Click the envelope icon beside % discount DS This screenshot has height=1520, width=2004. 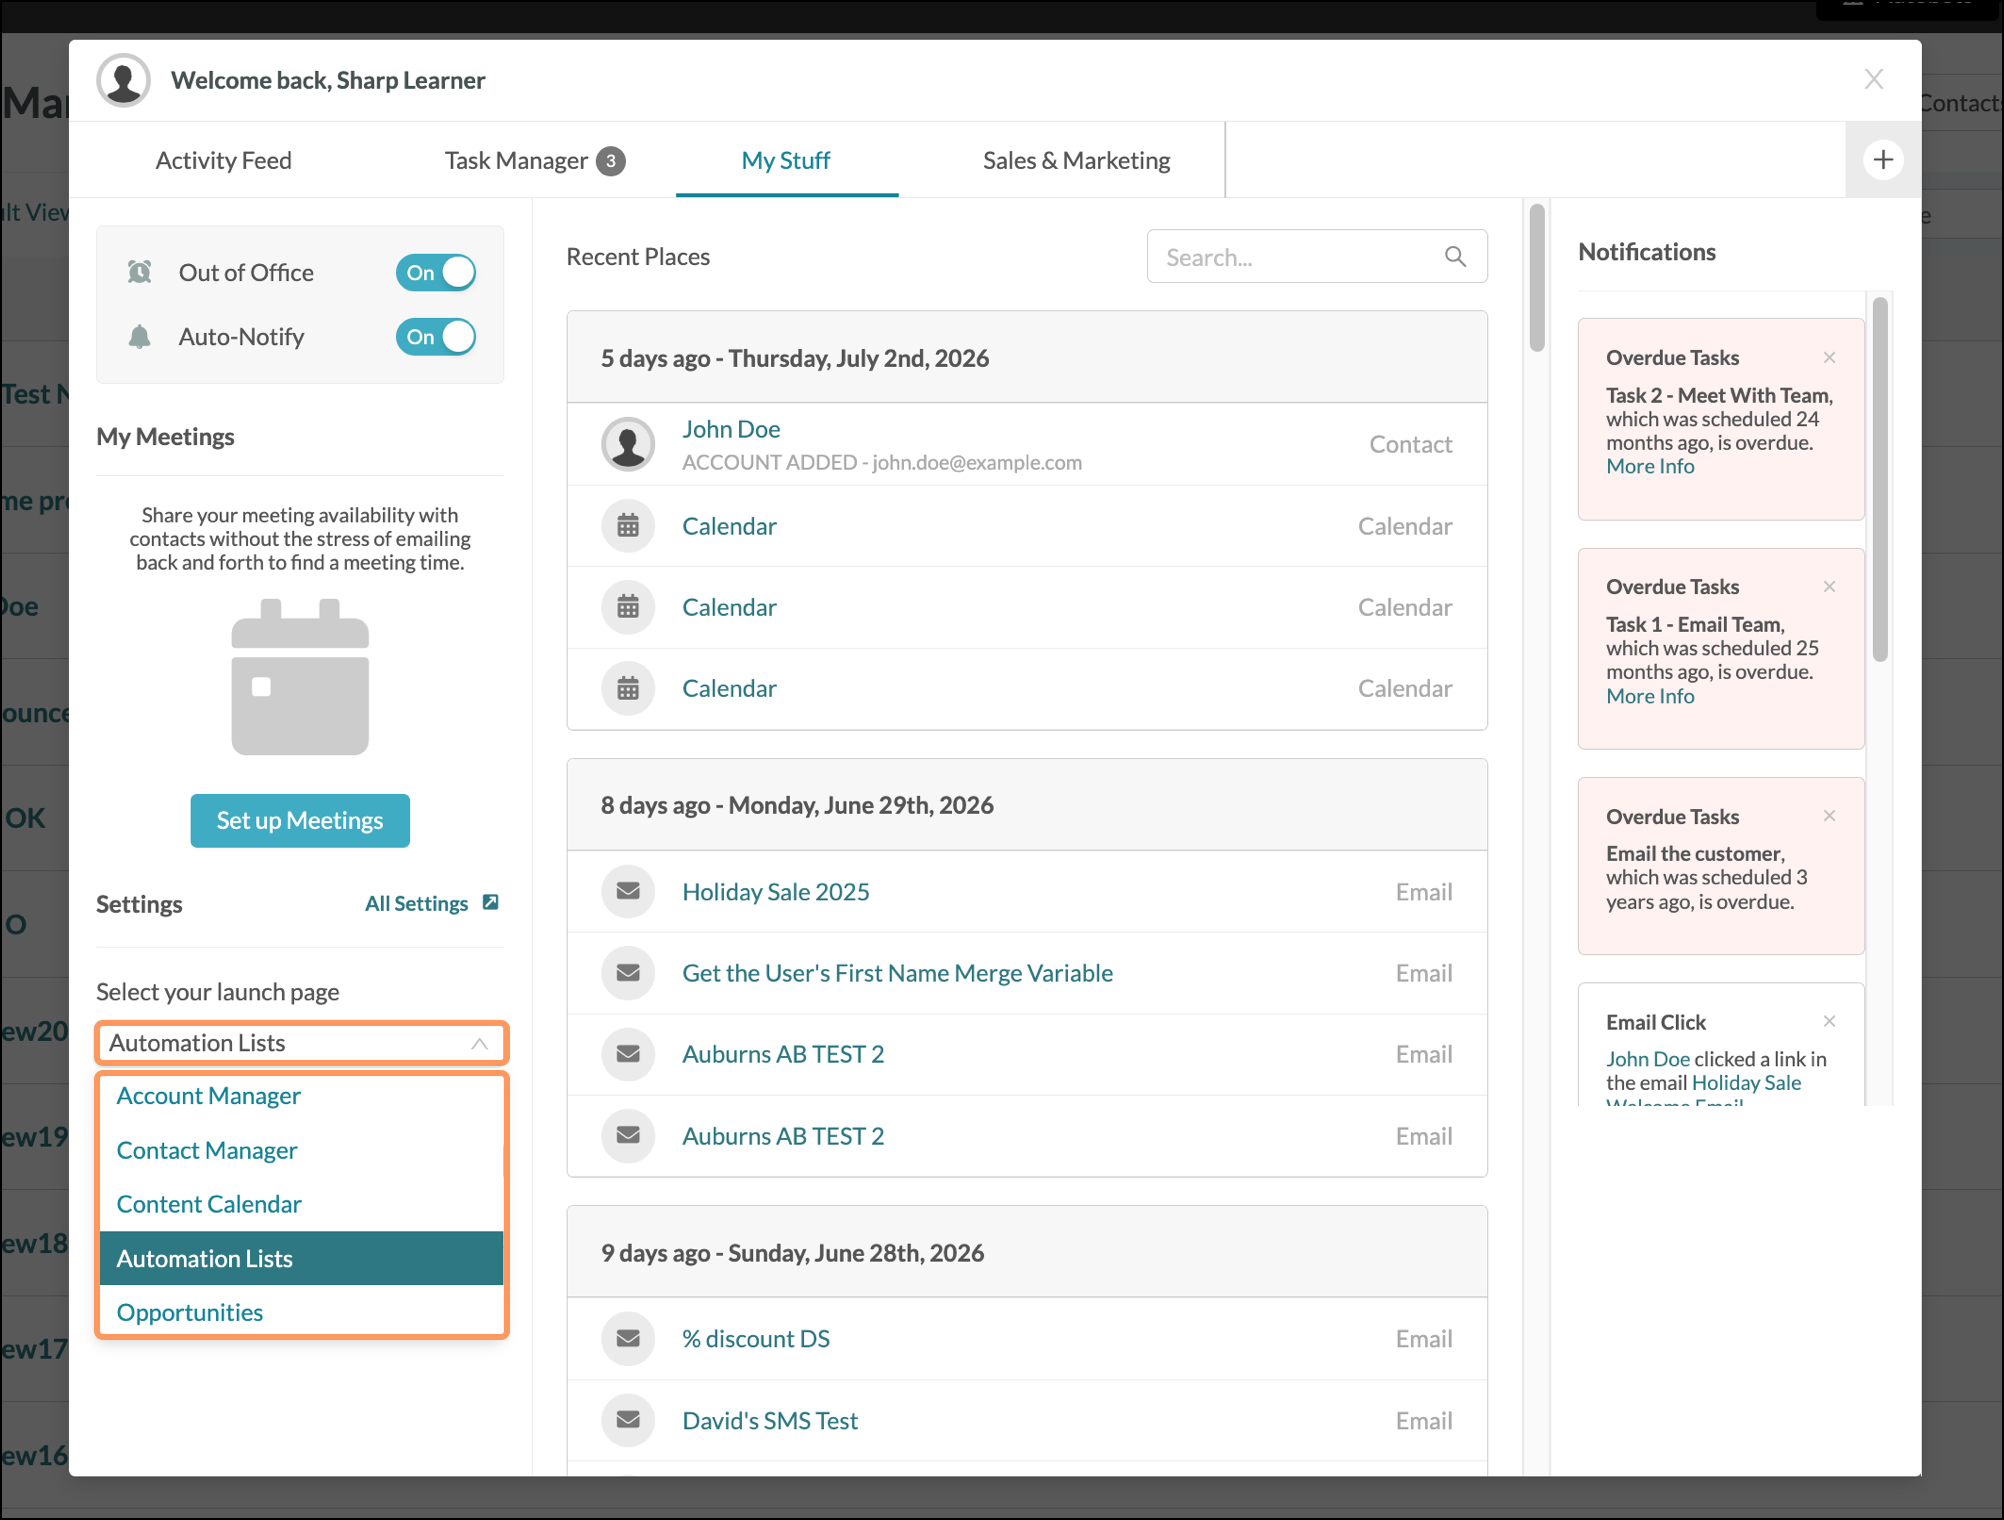[x=628, y=1338]
